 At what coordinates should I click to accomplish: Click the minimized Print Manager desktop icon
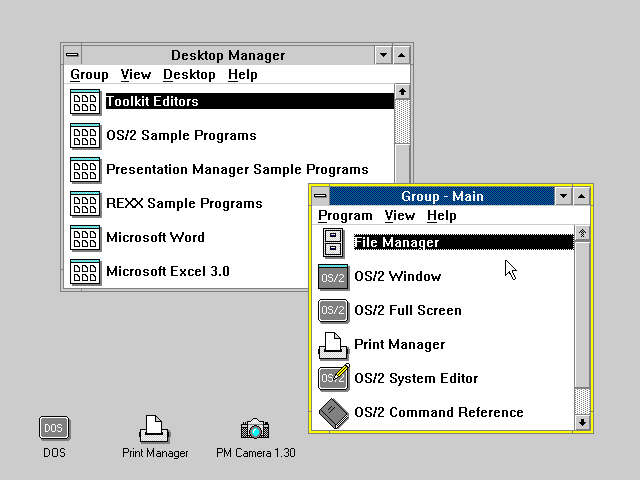coord(154,429)
